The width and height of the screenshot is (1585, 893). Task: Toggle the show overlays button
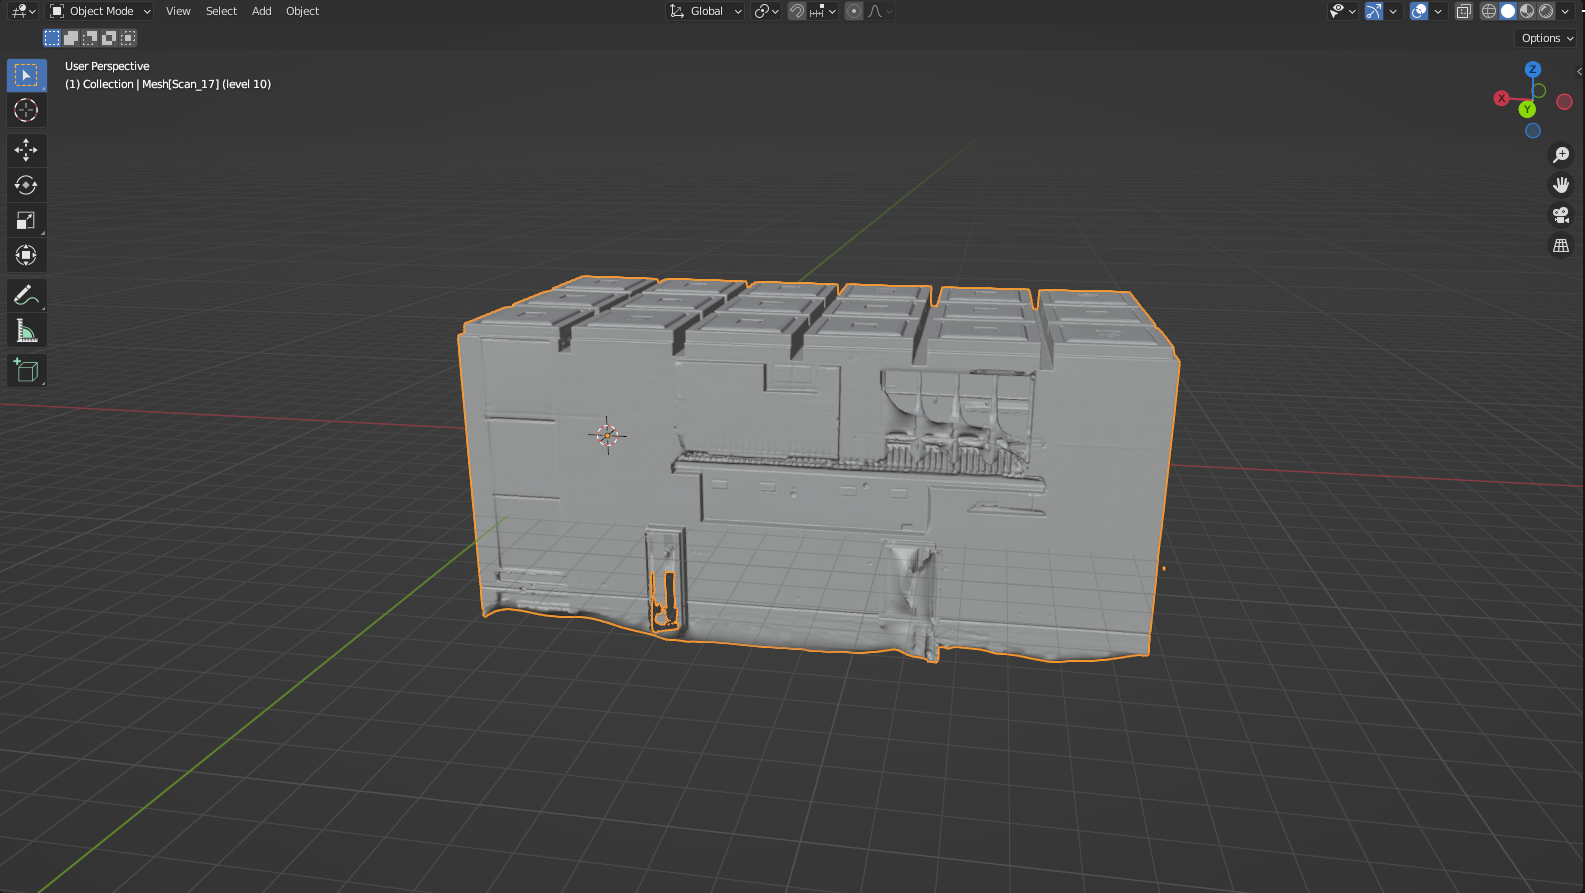pos(1418,11)
